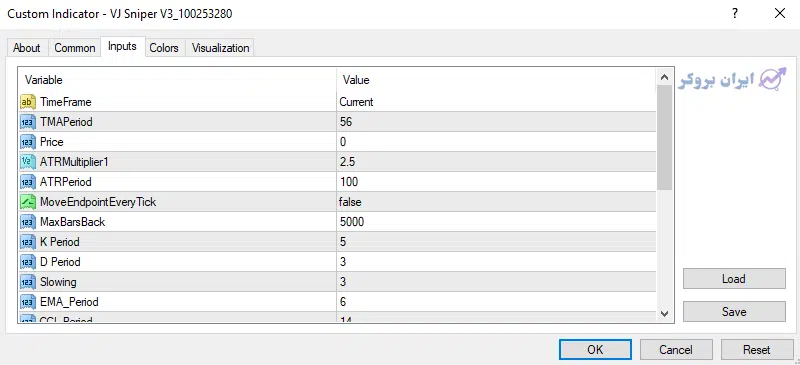Click the integer icon beside Slowing
This screenshot has width=800, height=365.
pyautogui.click(x=28, y=282)
